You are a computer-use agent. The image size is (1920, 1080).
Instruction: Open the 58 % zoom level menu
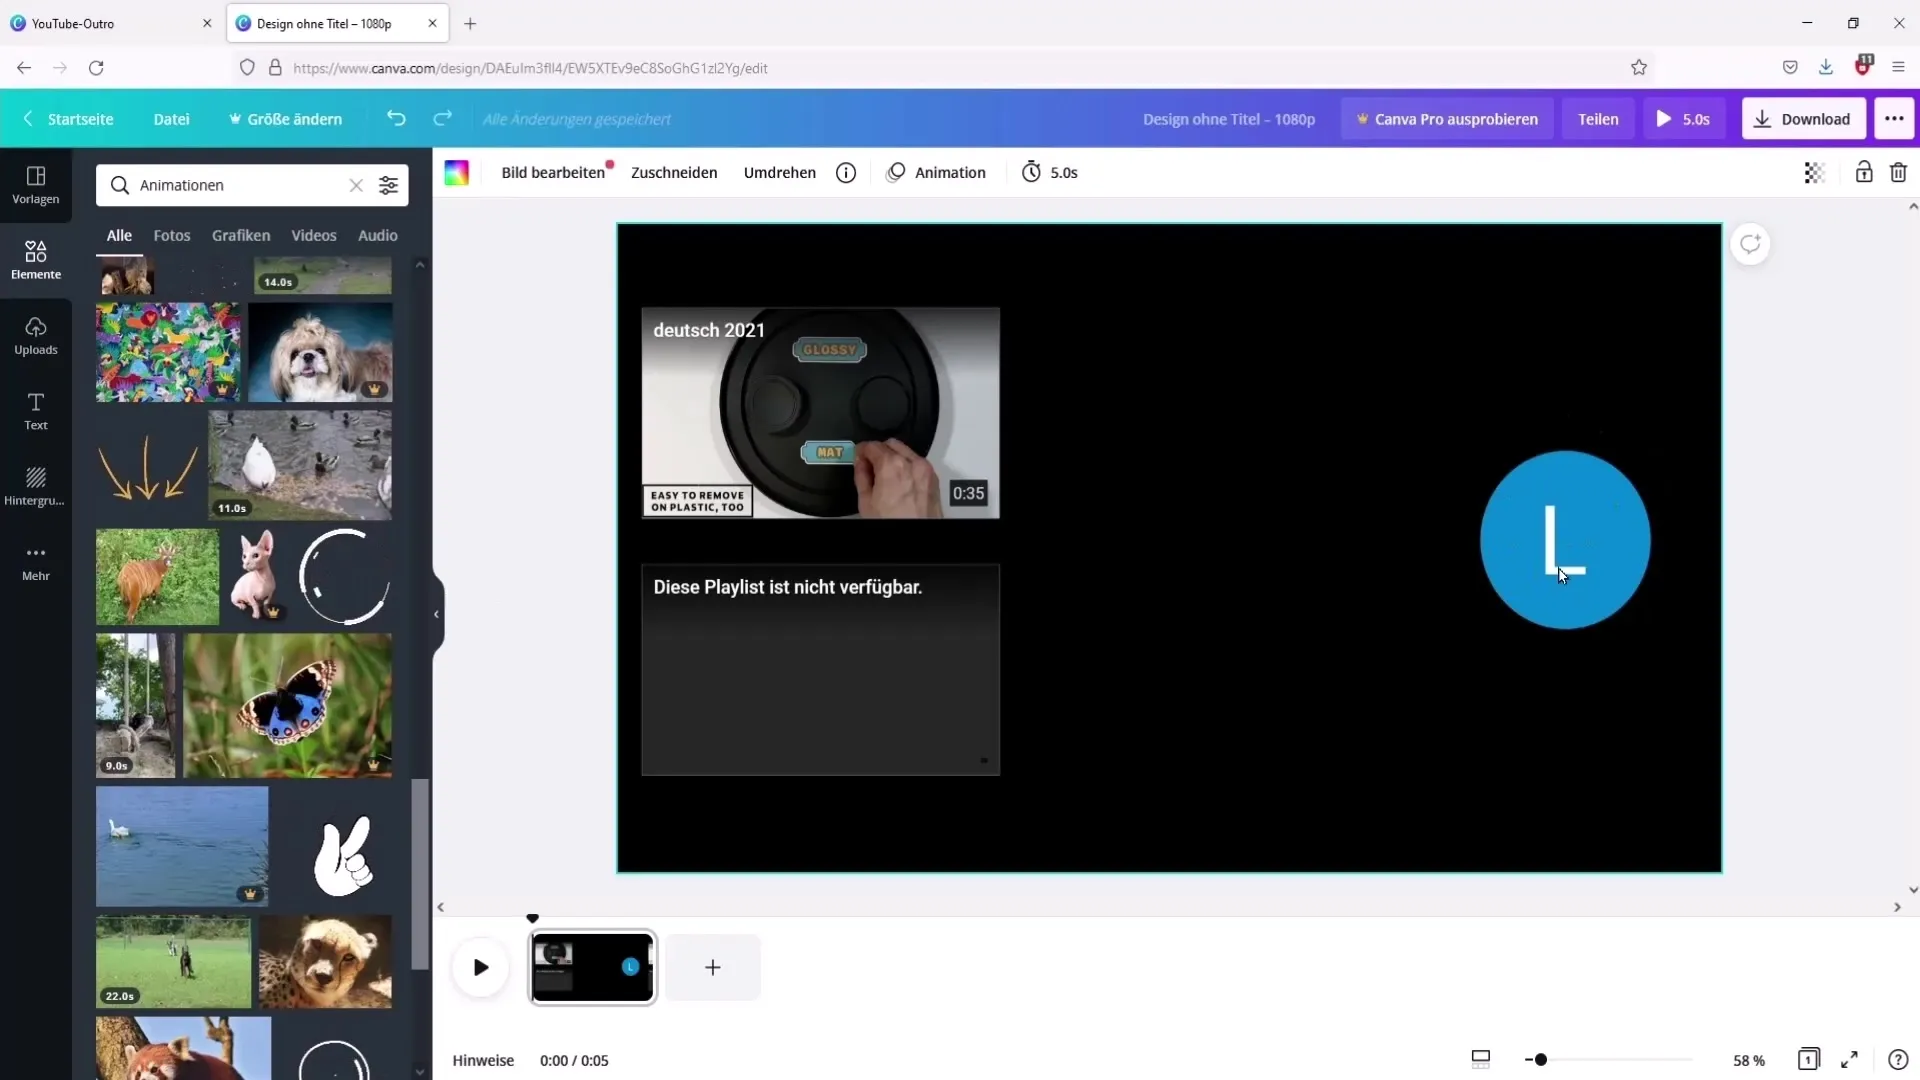tap(1749, 1060)
